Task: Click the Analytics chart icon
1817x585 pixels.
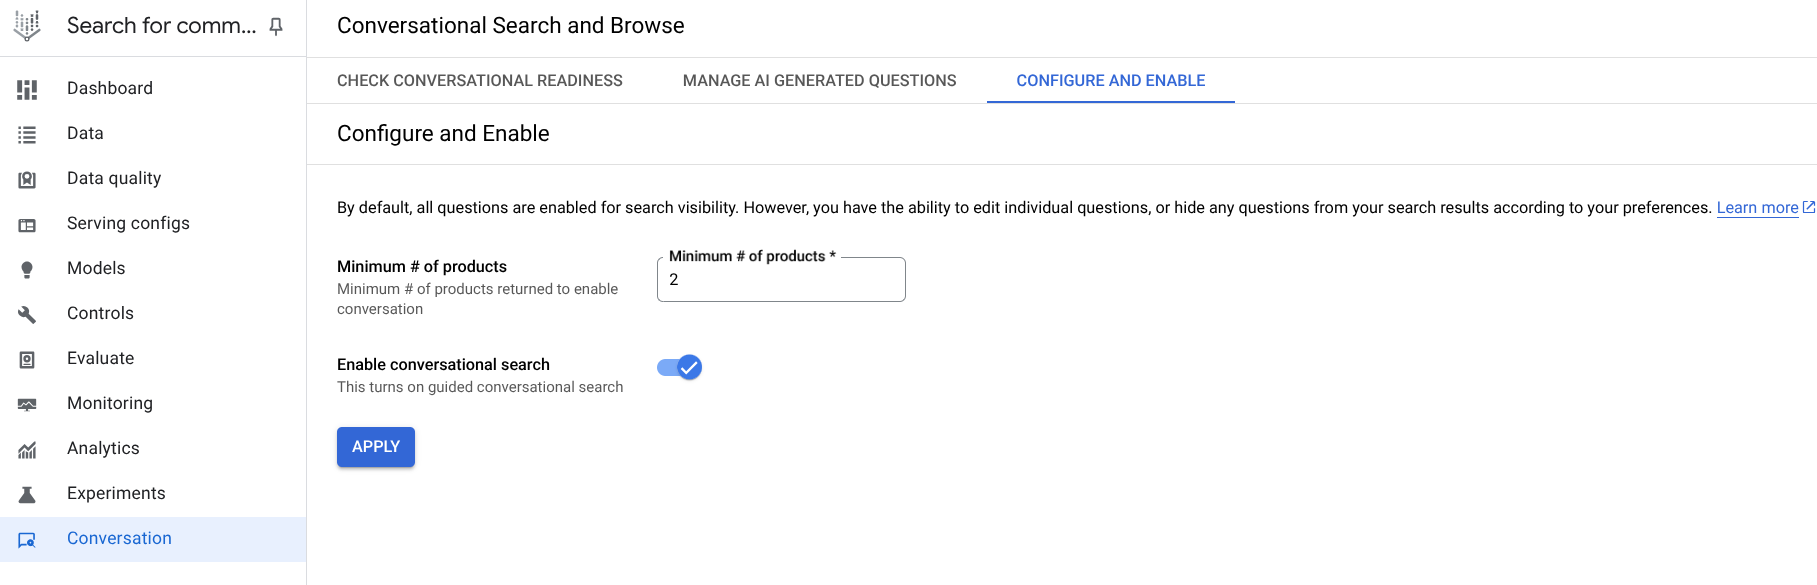Action: (27, 449)
